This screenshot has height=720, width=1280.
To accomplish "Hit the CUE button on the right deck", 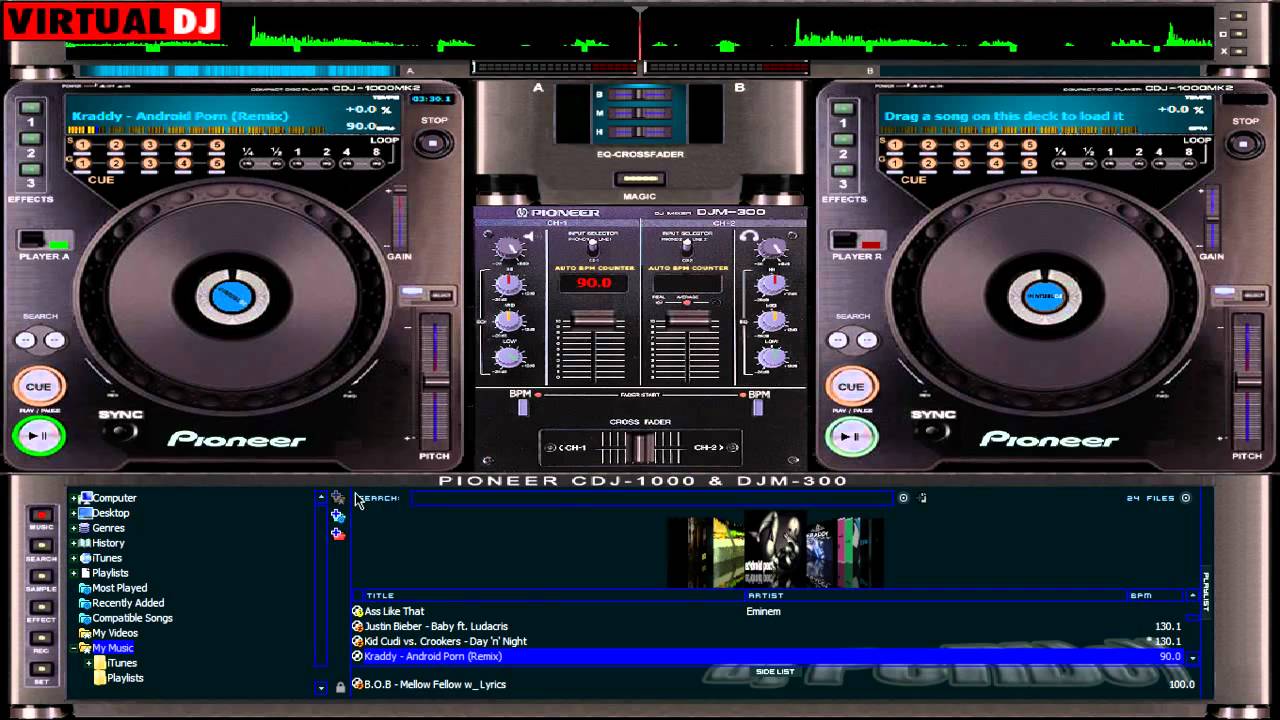I will click(851, 387).
